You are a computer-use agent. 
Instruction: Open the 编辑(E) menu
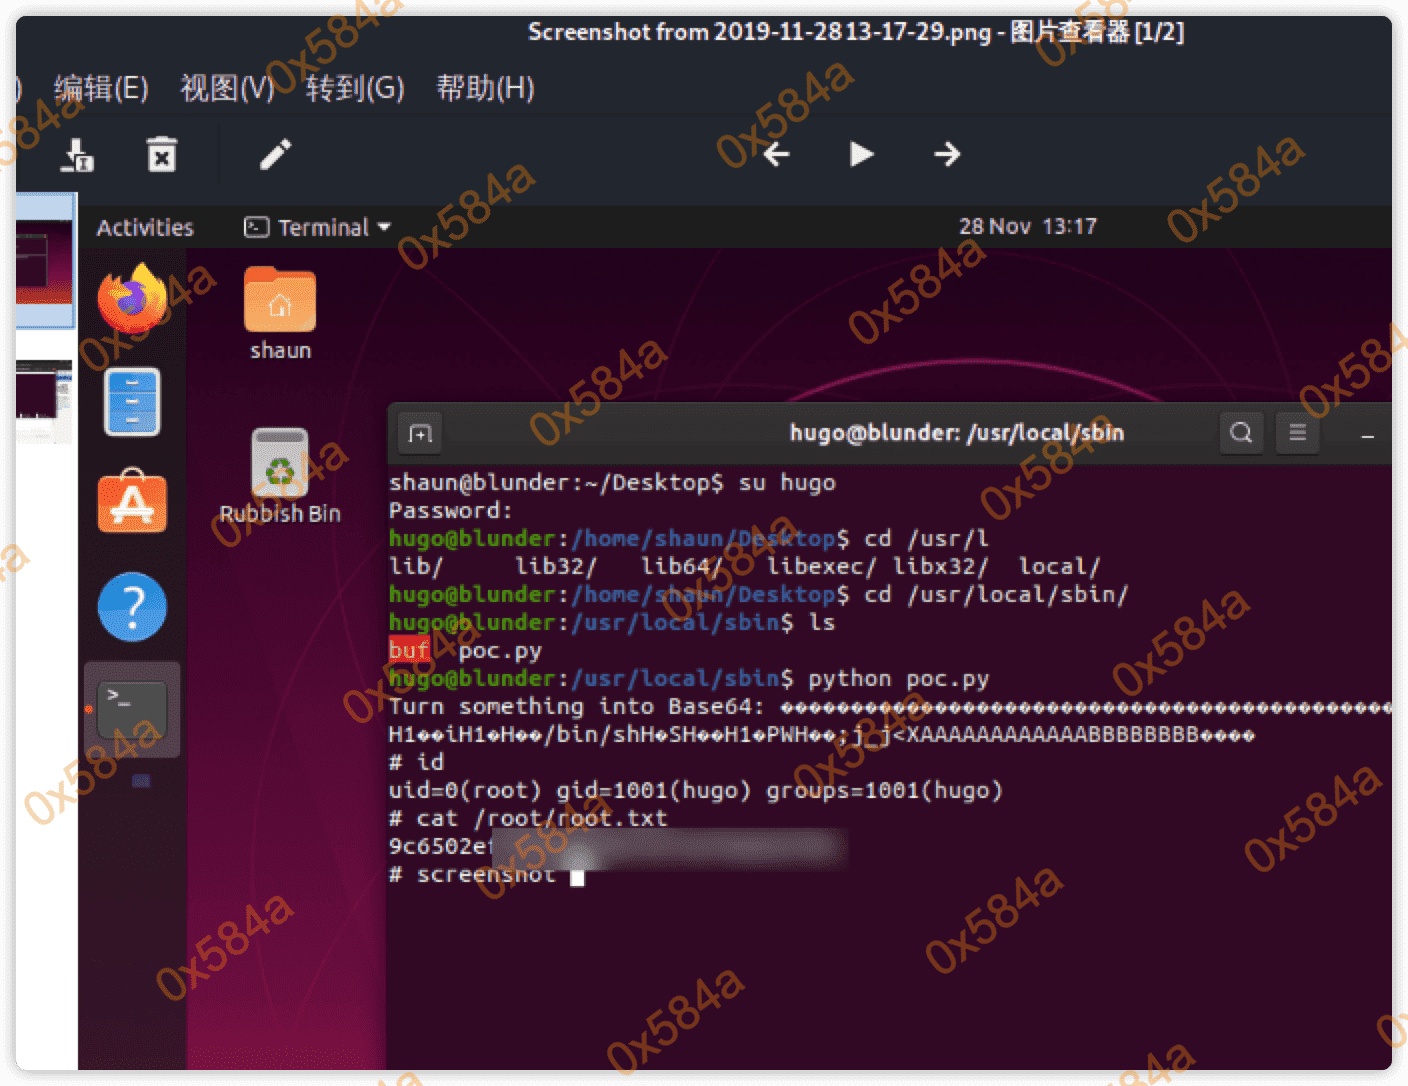pos(101,88)
